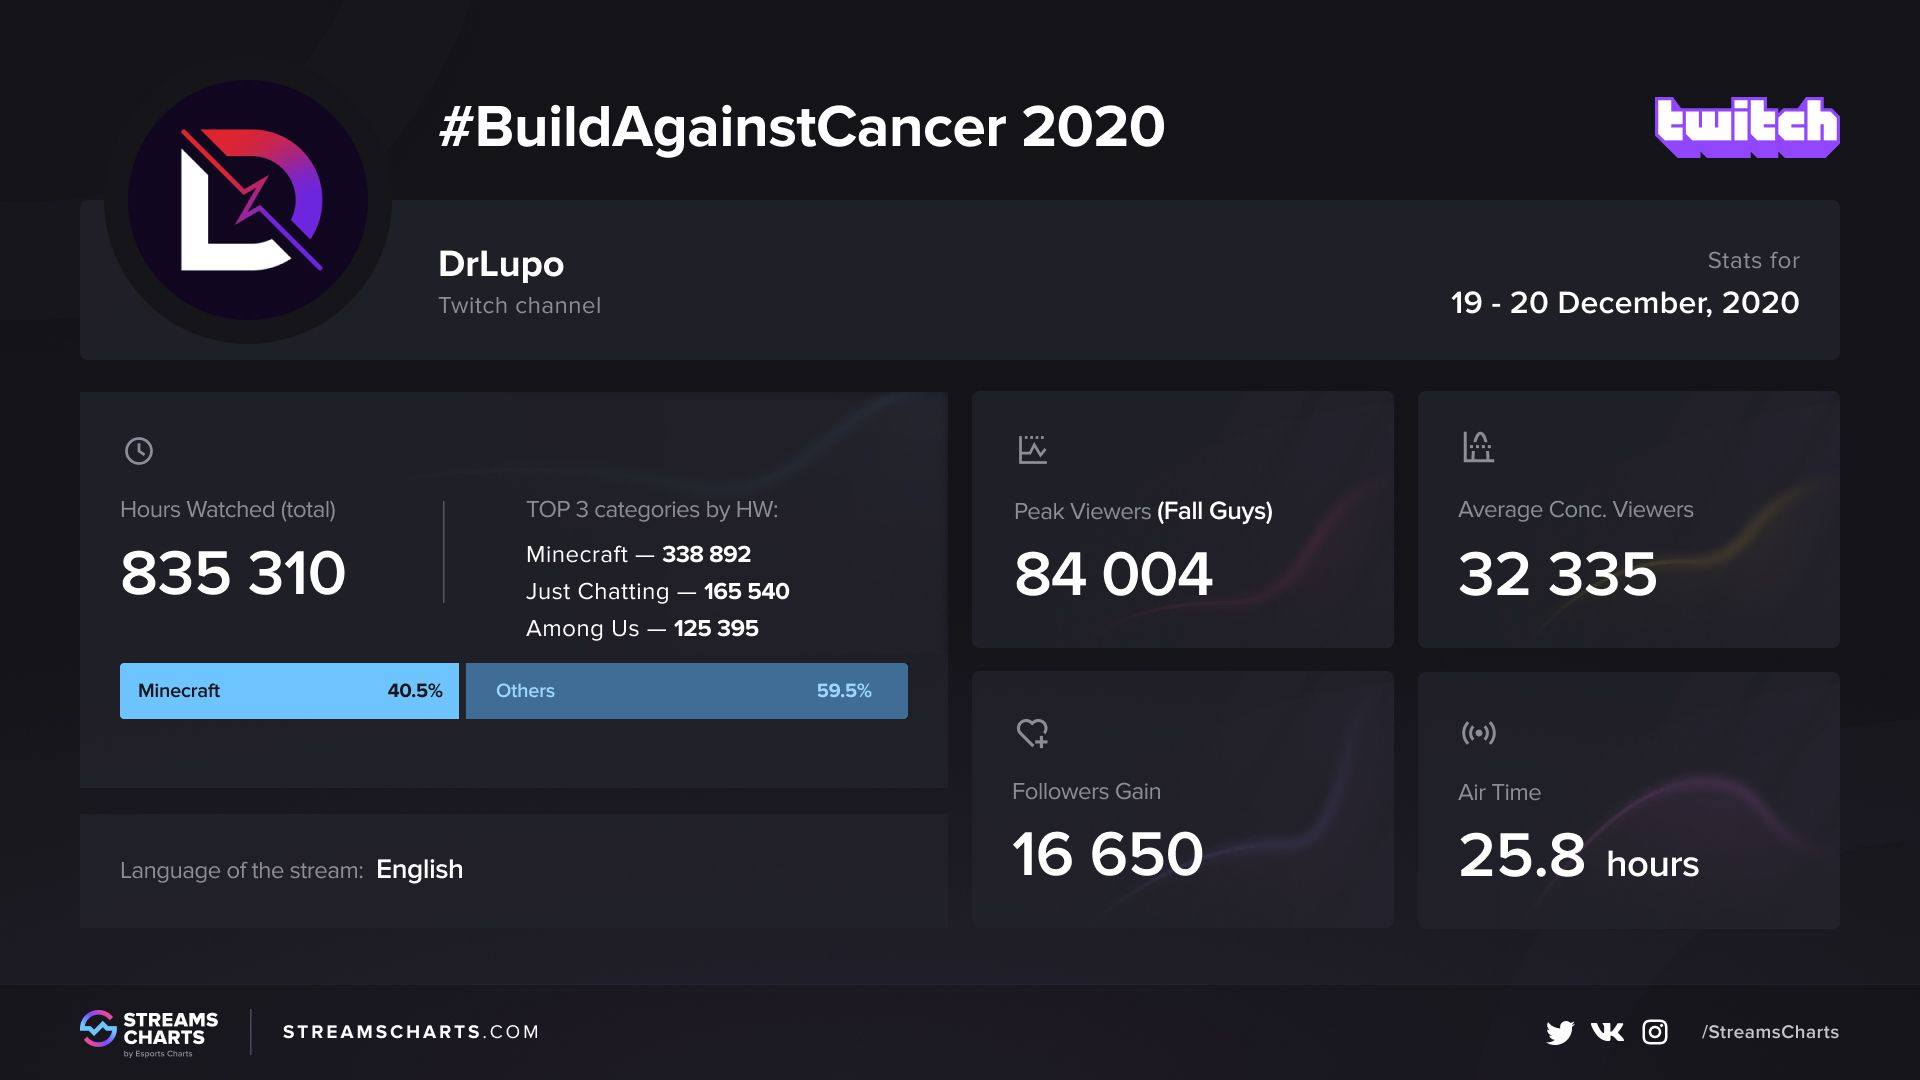Open the VK icon in footer
1920x1080 pixels.
[x=1607, y=1032]
